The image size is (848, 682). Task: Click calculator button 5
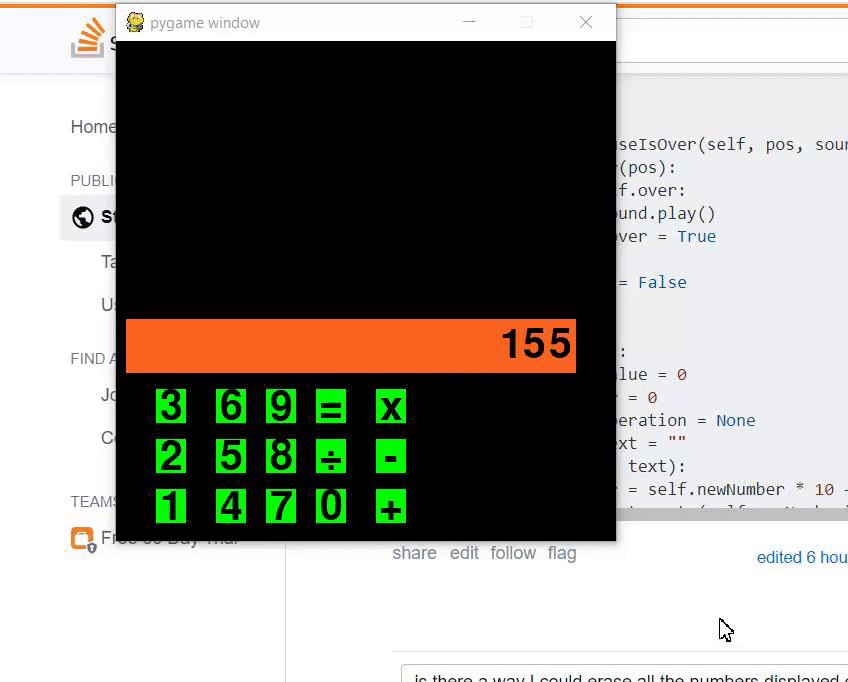pyautogui.click(x=231, y=456)
